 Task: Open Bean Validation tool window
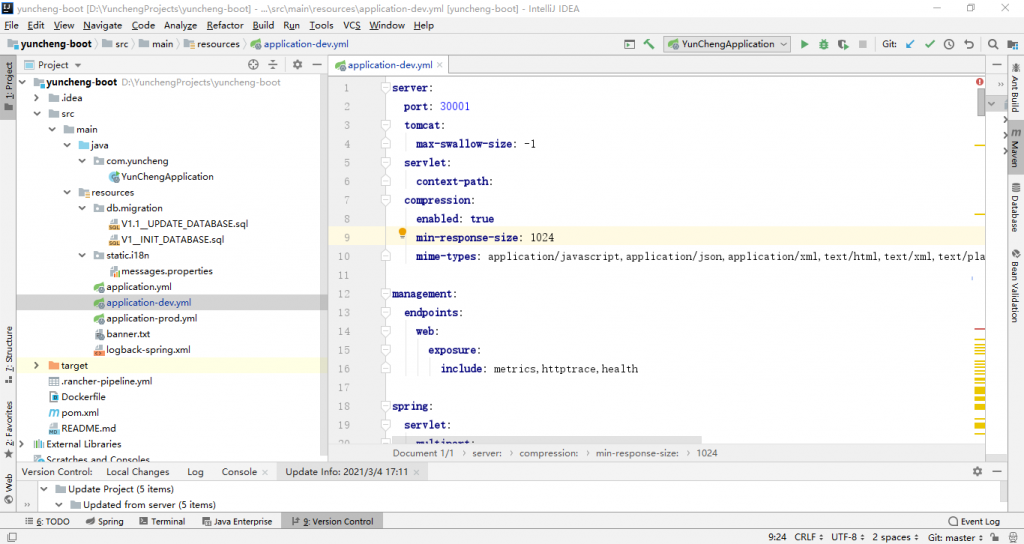tap(1016, 285)
